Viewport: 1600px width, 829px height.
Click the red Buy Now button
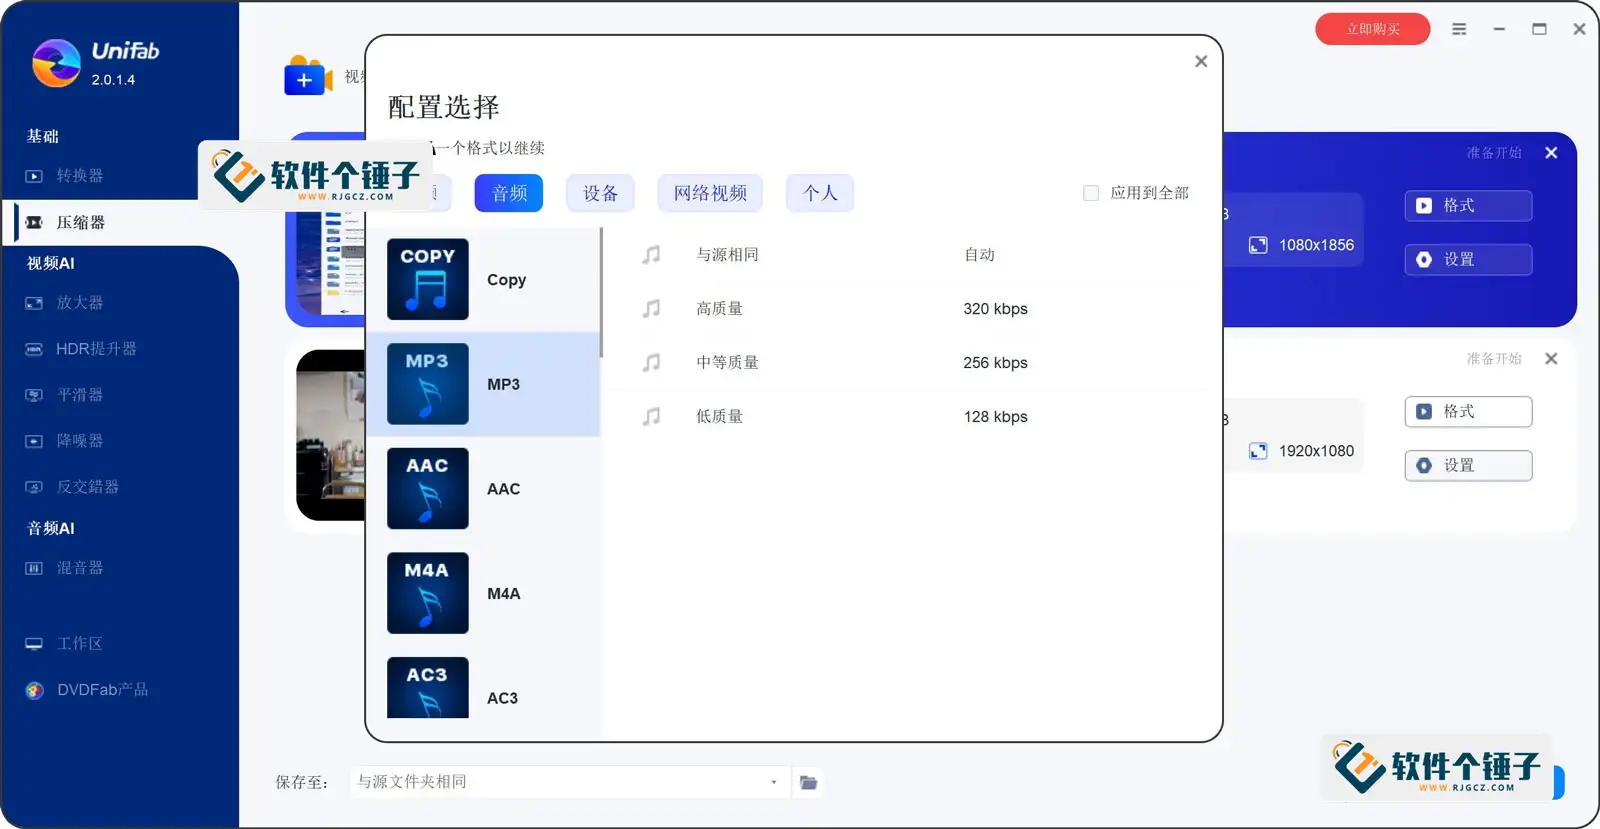click(1372, 29)
